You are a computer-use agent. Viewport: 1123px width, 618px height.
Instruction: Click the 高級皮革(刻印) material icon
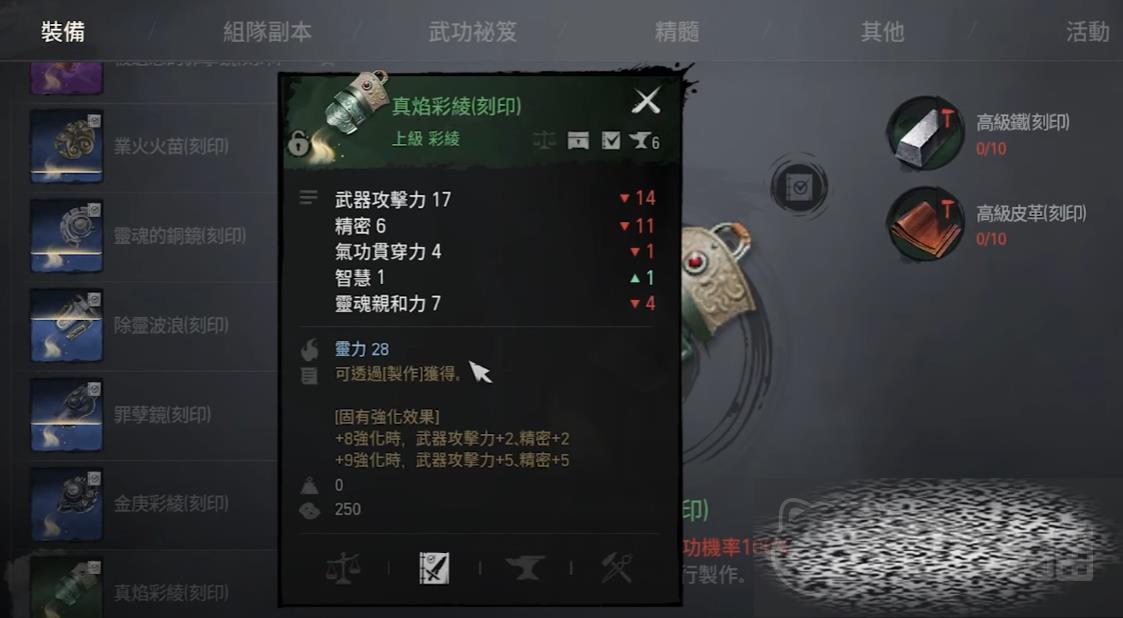pyautogui.click(x=925, y=223)
